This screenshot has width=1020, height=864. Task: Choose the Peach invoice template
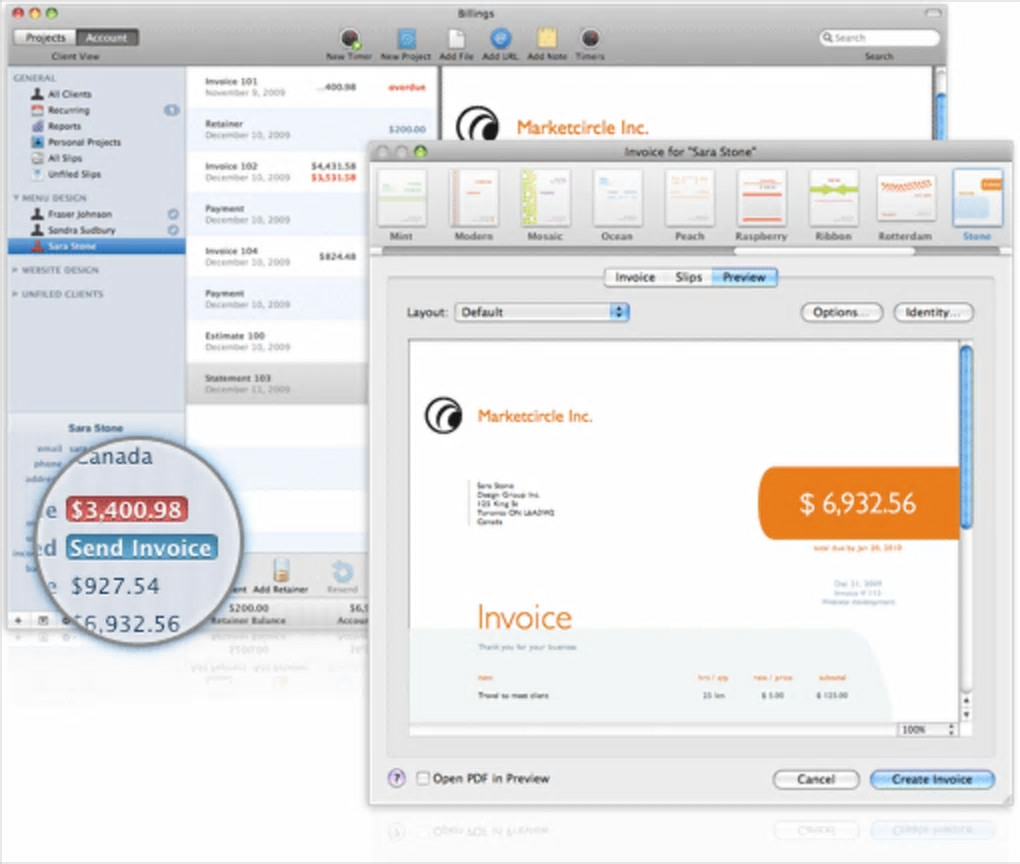[x=690, y=206]
